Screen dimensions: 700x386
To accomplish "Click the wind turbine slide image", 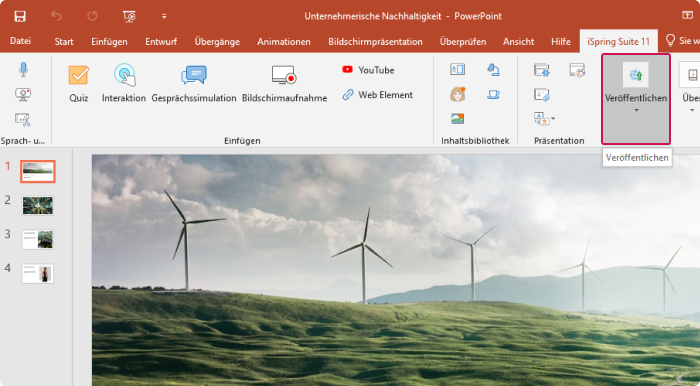I will [x=396, y=270].
